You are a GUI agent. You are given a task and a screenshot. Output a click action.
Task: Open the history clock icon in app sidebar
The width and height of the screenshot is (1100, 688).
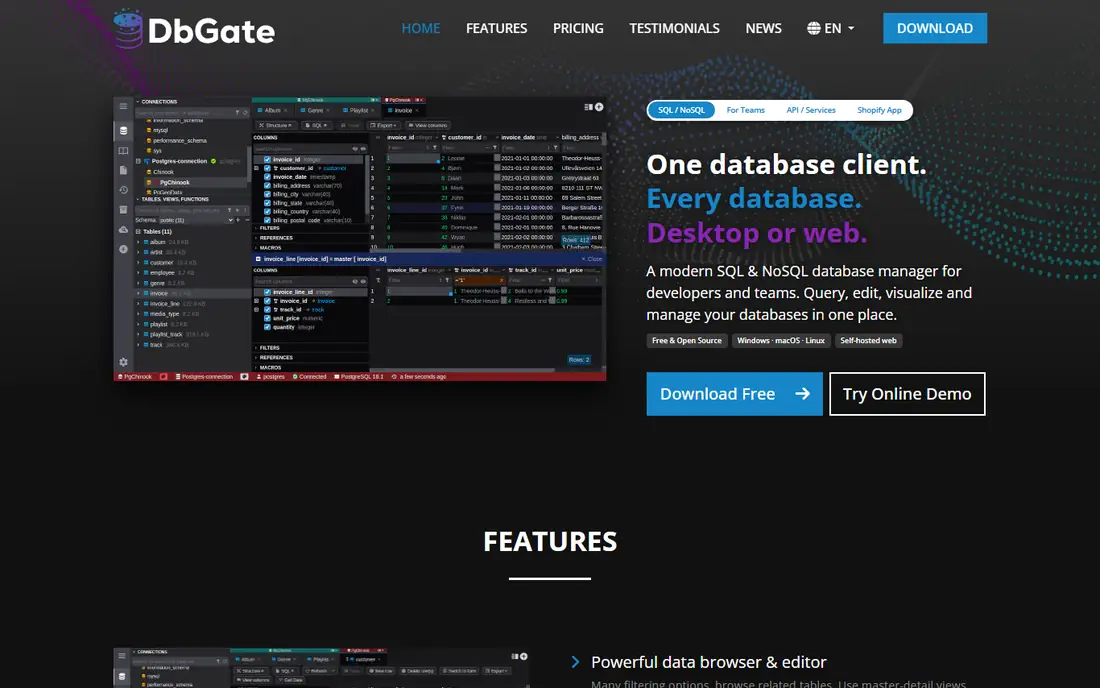click(x=123, y=189)
